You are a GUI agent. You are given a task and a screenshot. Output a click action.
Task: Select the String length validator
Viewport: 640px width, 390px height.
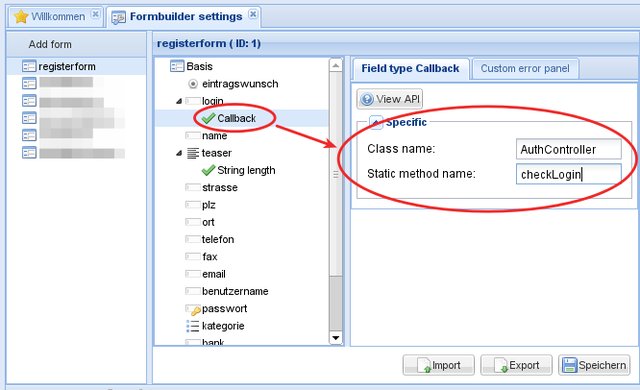pos(246,170)
